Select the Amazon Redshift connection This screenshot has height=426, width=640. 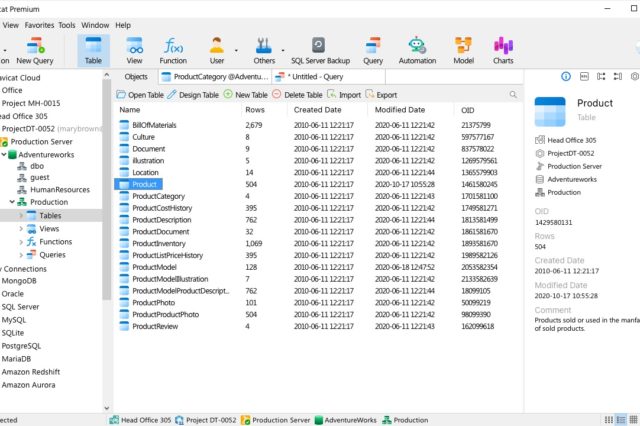(x=31, y=372)
